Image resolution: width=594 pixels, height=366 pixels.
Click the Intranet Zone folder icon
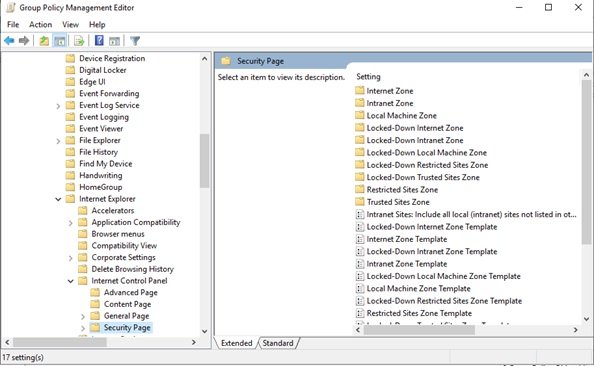360,103
